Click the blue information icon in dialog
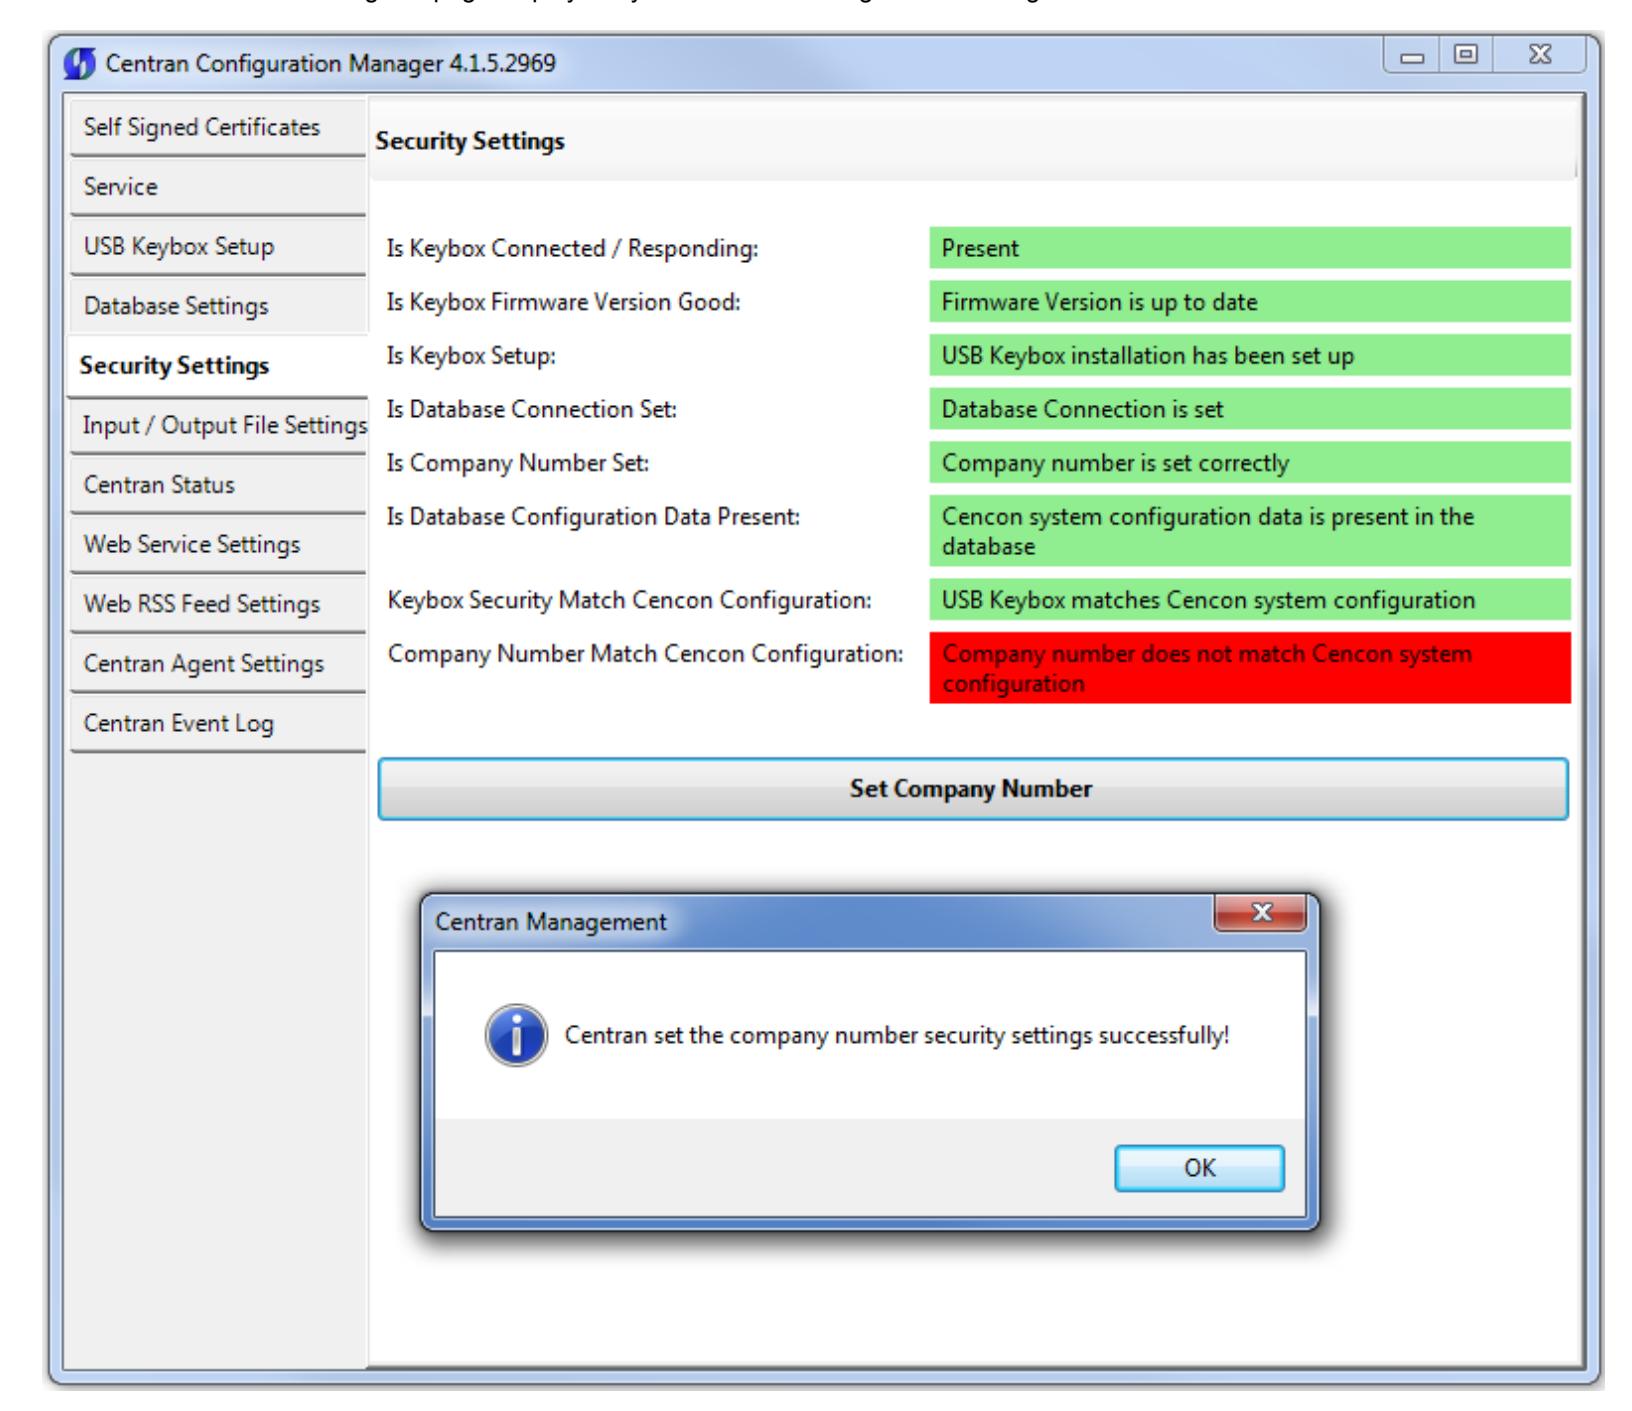 tap(516, 1036)
